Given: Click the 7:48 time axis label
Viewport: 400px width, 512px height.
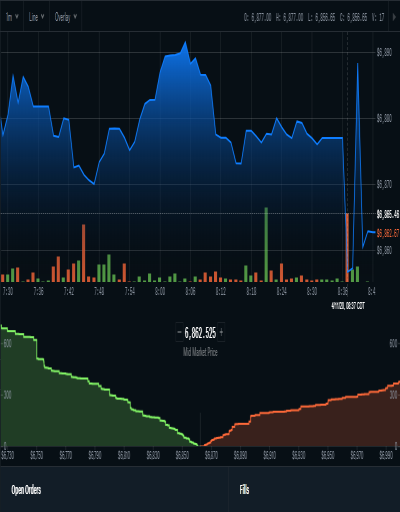Looking at the screenshot, I should tap(99, 291).
